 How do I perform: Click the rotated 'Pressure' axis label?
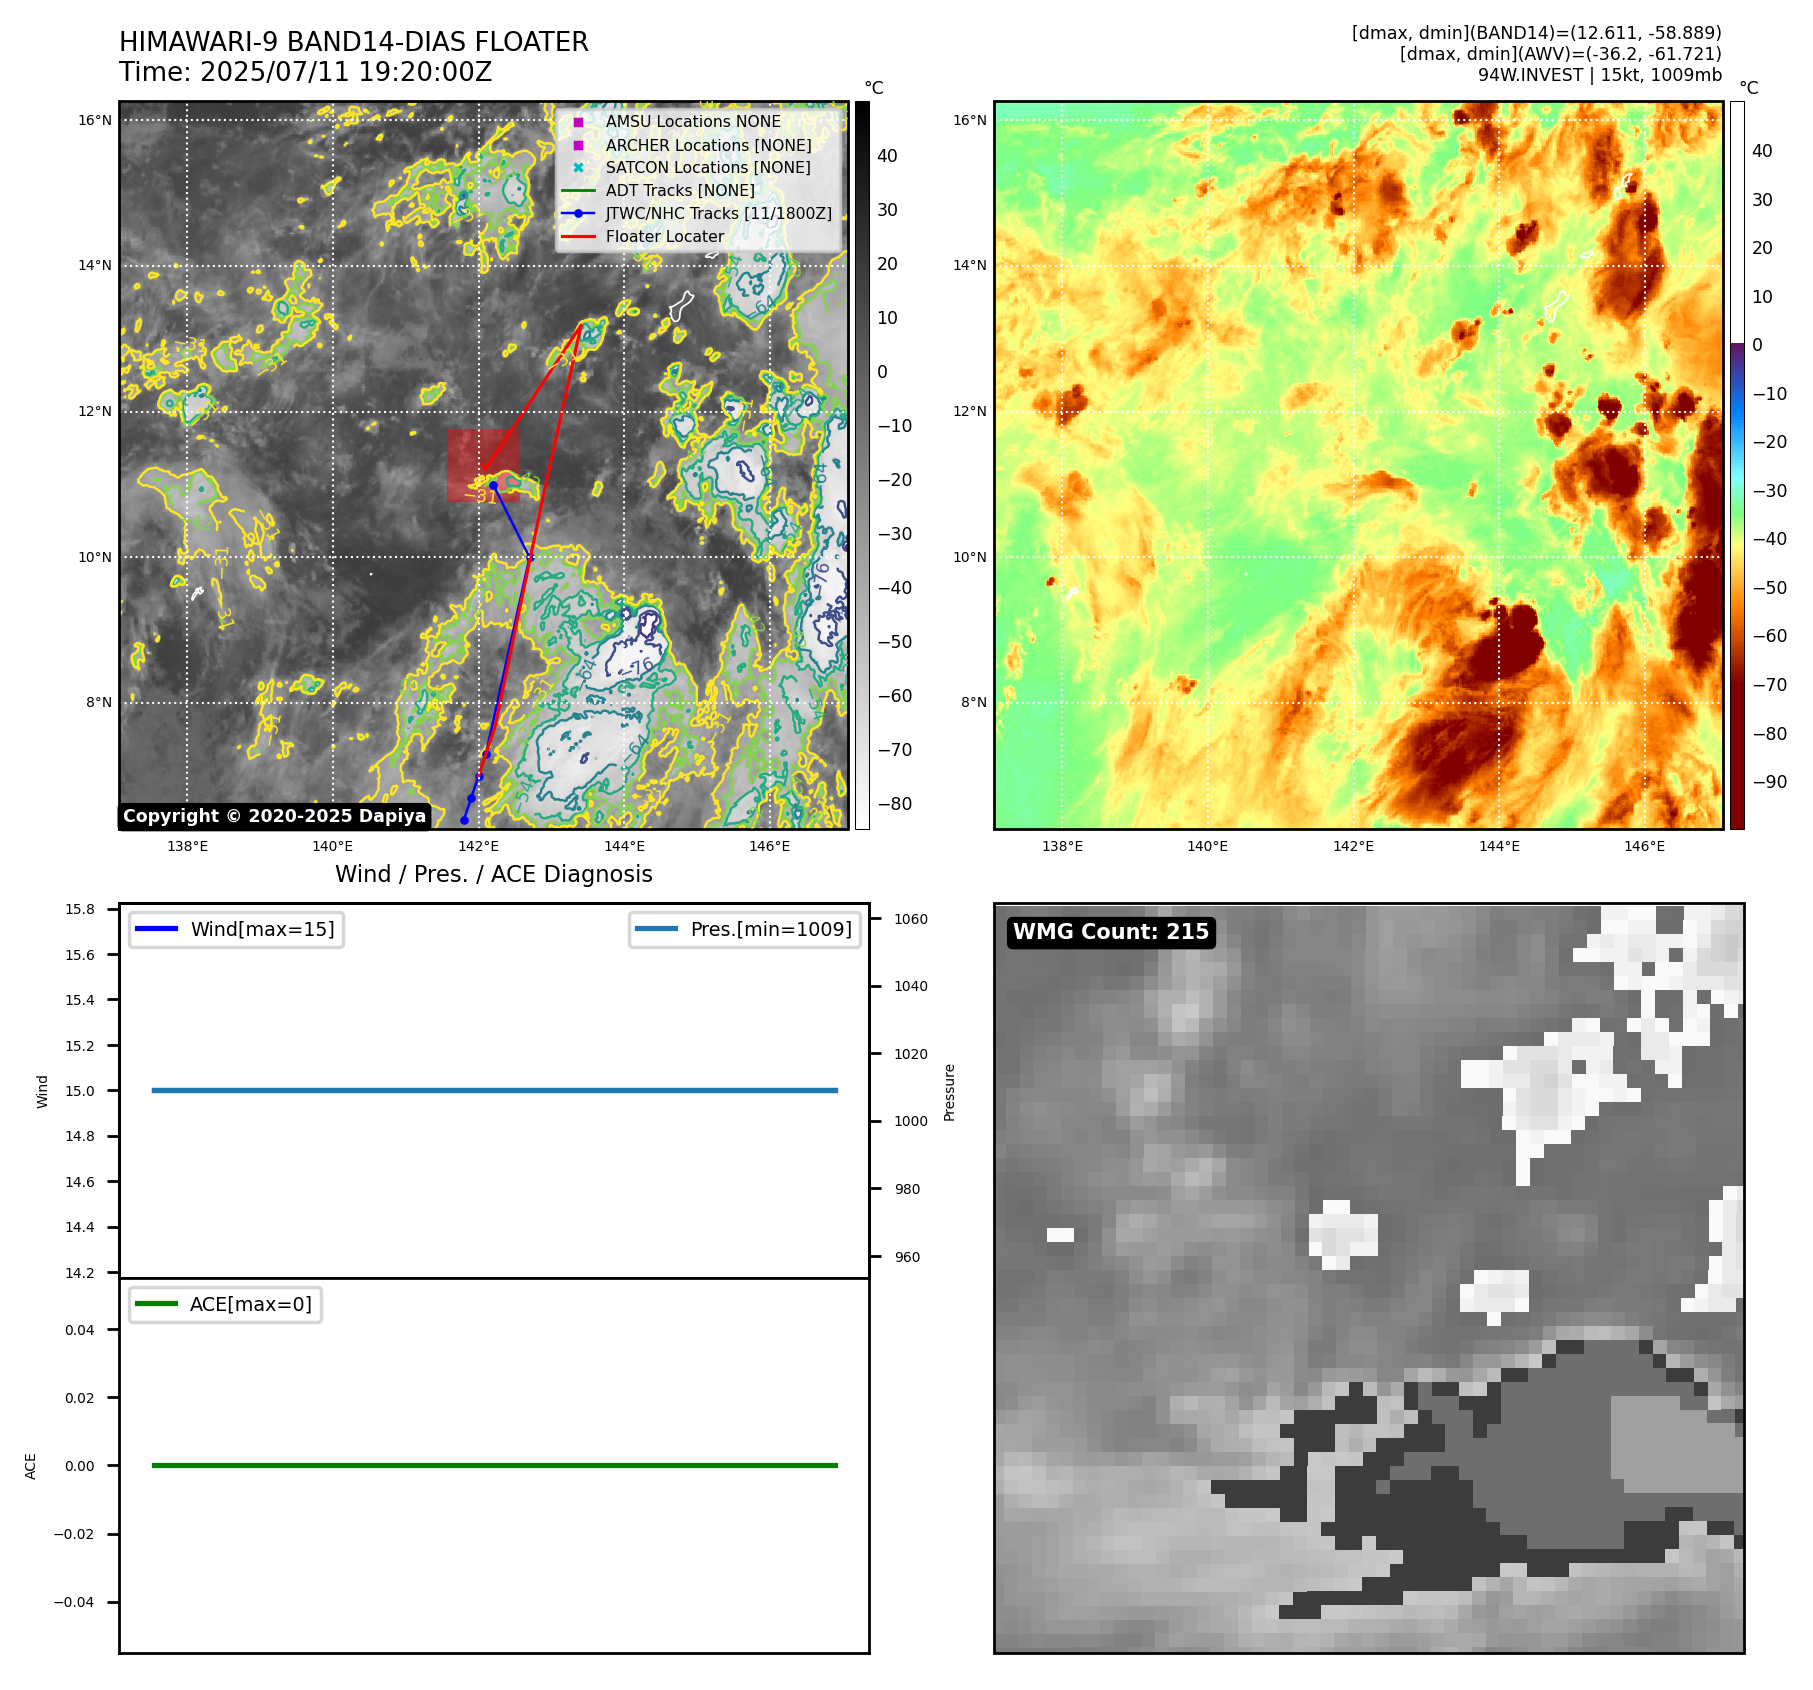[950, 1092]
